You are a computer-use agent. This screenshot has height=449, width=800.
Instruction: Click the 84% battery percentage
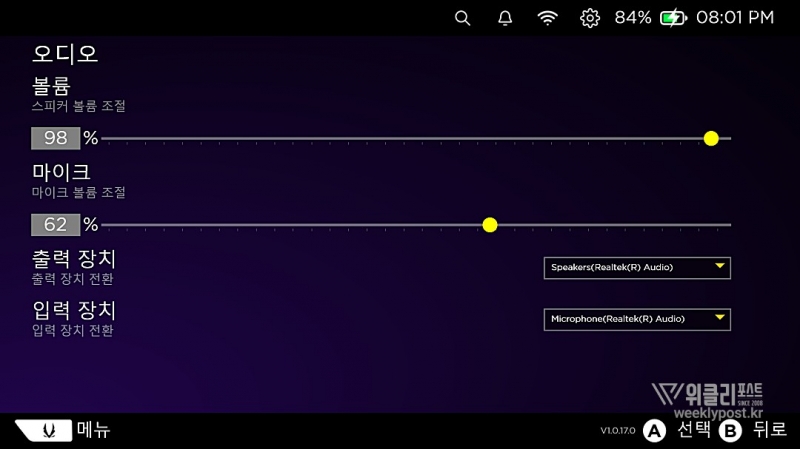click(x=633, y=18)
